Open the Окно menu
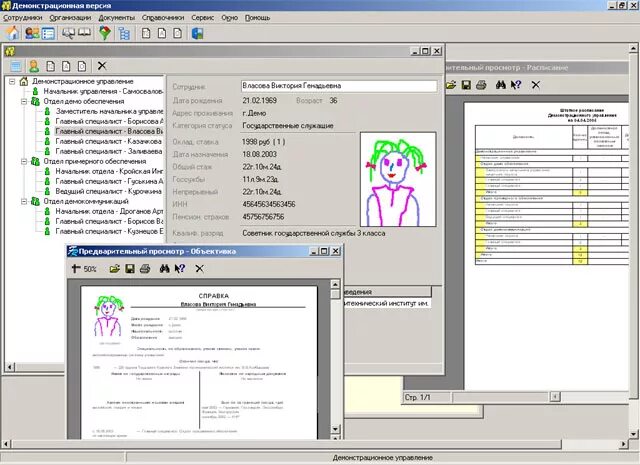This screenshot has width=640, height=465. point(230,18)
